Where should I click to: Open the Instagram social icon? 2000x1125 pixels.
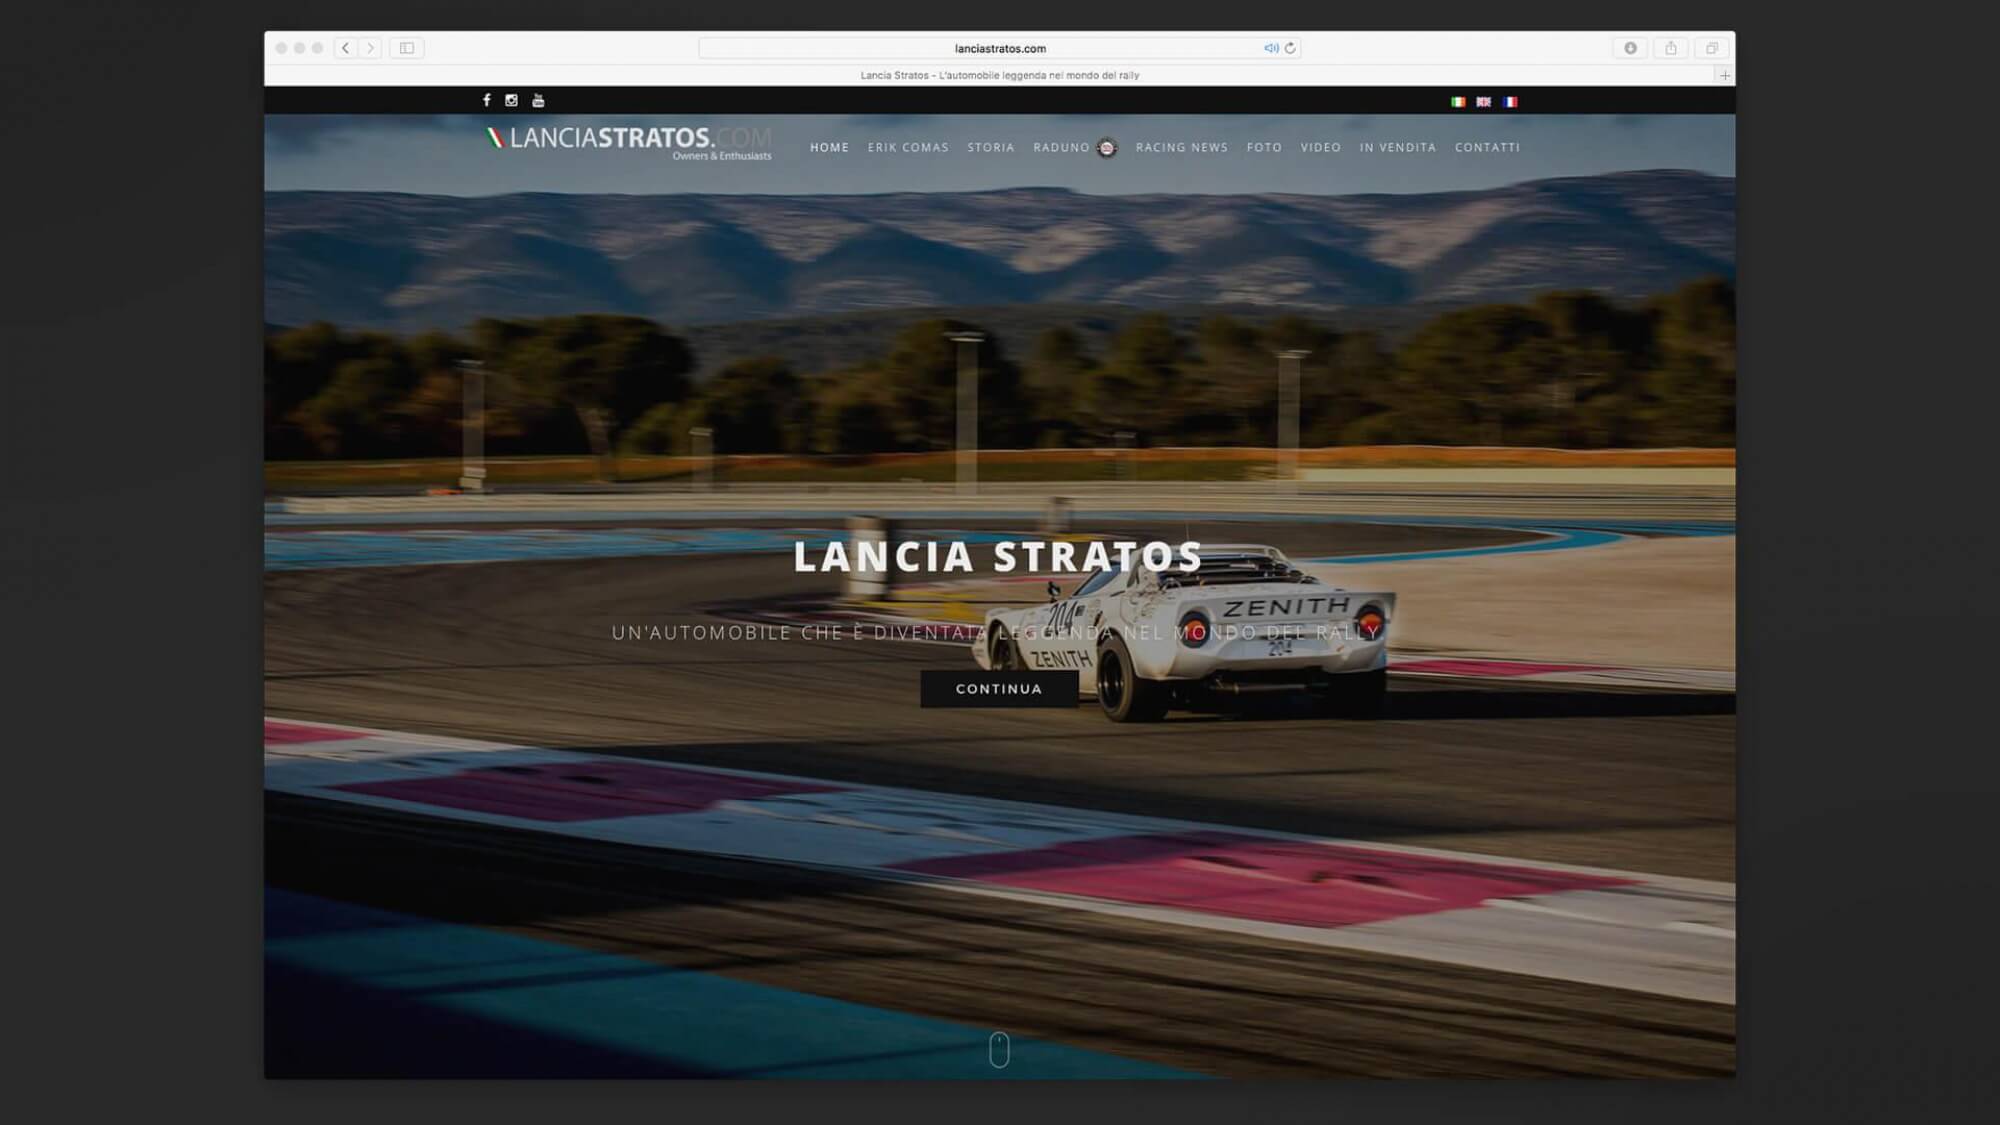511,100
